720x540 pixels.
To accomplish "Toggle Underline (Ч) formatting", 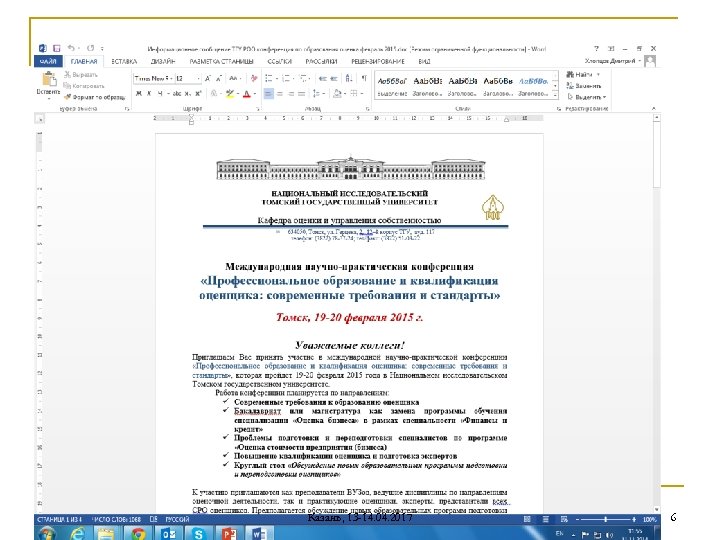I will point(160,94).
